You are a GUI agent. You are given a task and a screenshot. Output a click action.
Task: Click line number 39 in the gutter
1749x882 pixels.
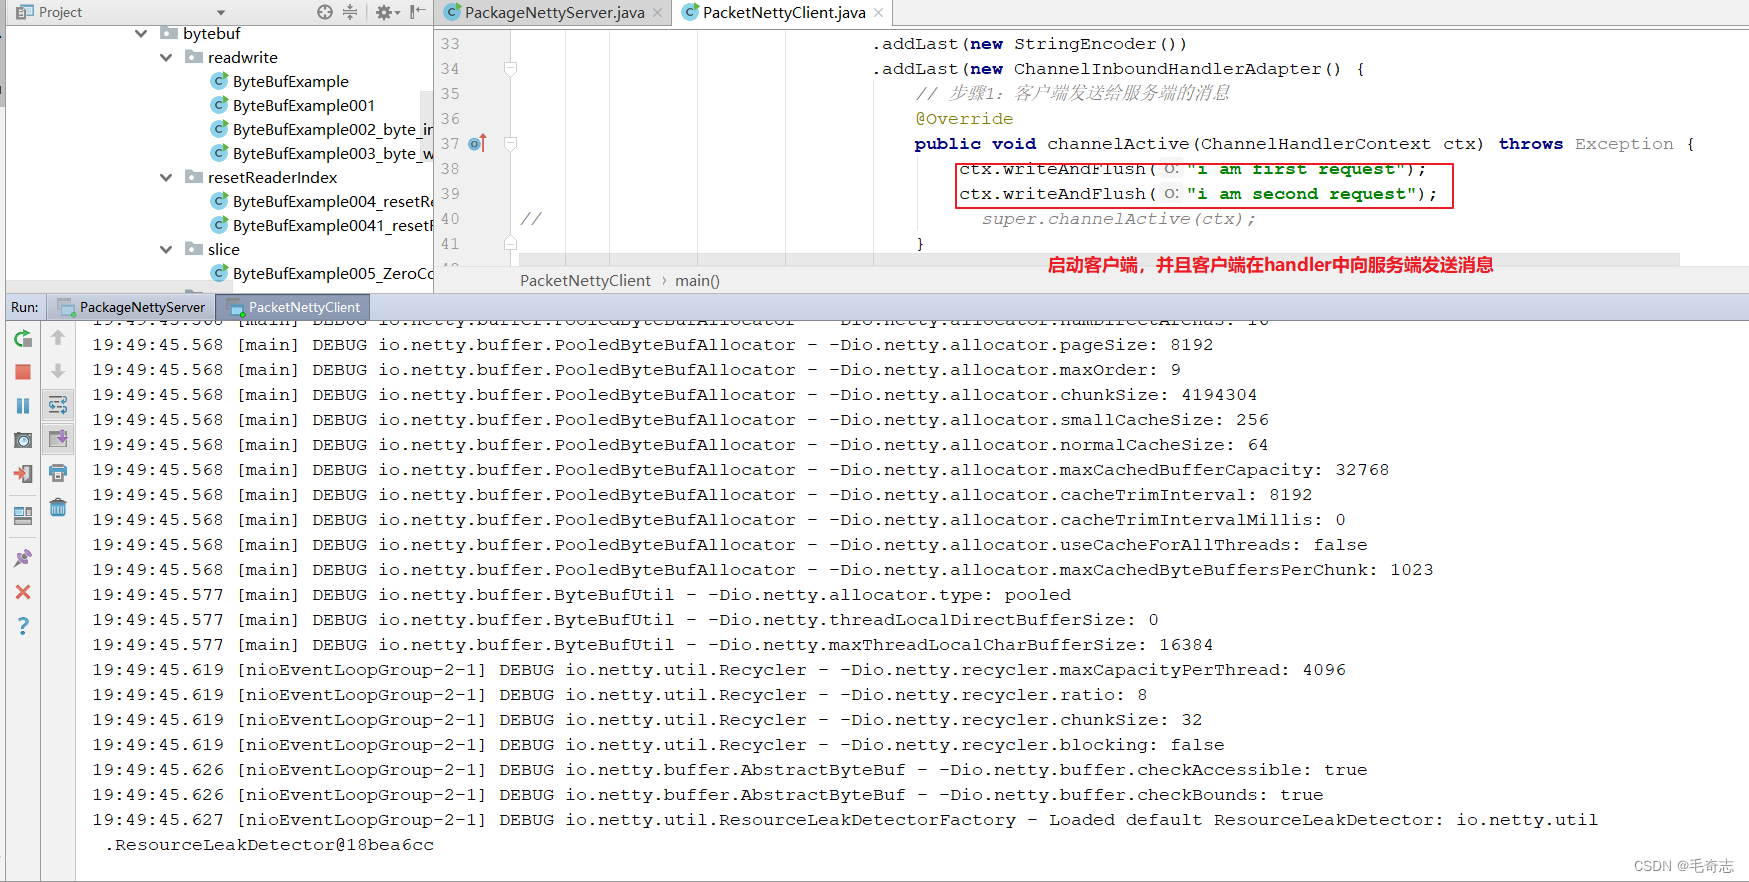(x=450, y=194)
